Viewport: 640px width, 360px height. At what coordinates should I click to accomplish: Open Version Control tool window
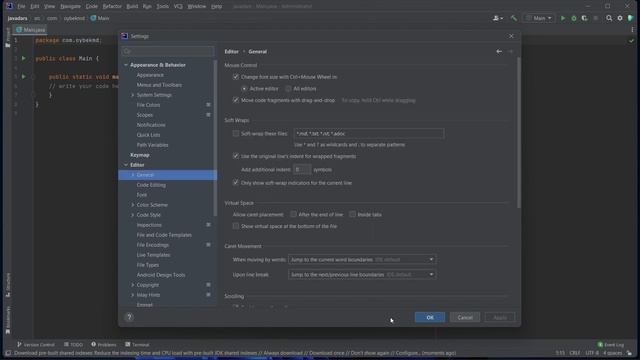36,344
